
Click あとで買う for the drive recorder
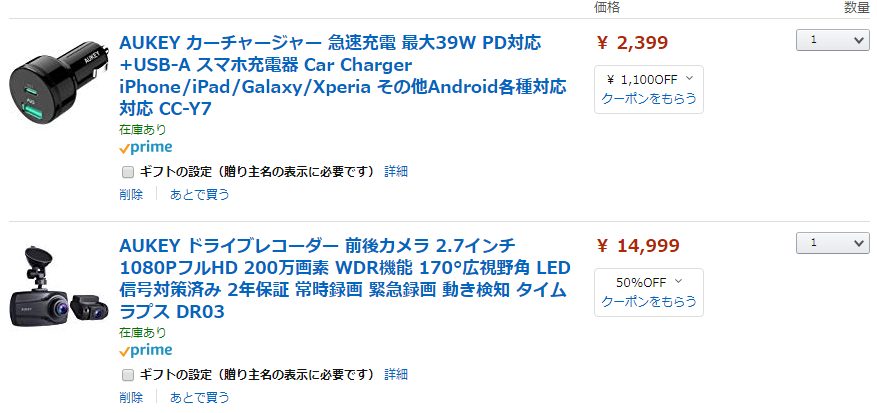(x=199, y=397)
